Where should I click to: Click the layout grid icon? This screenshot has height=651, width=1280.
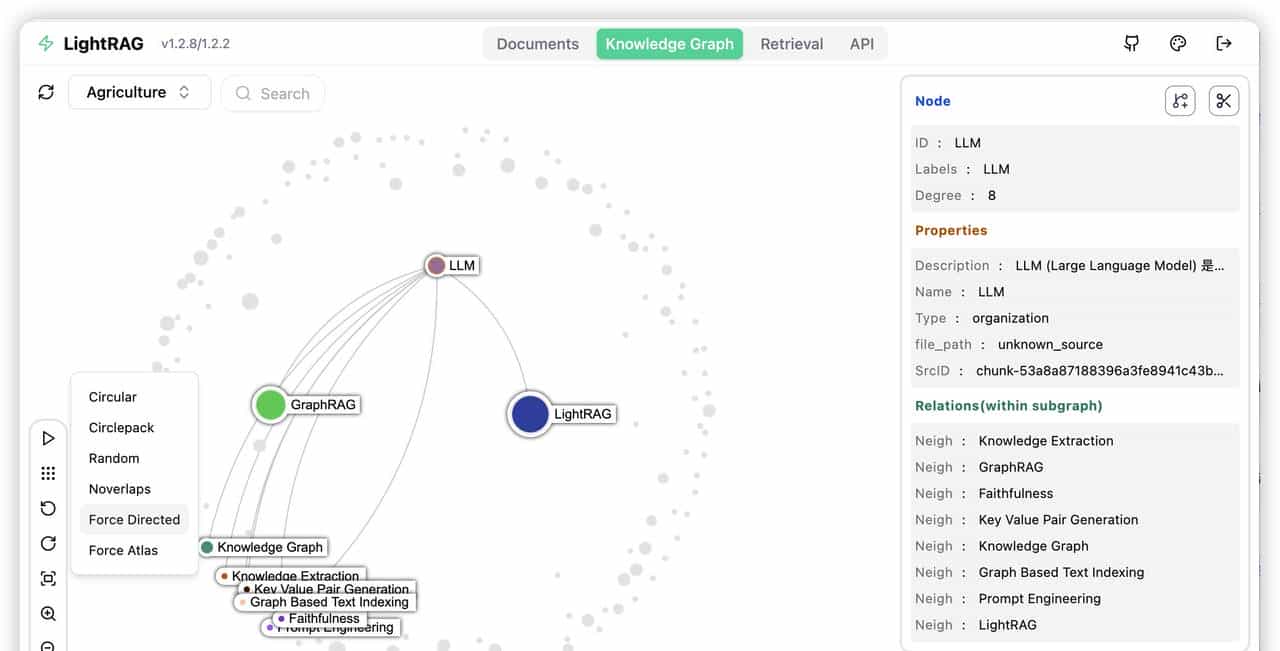48,473
